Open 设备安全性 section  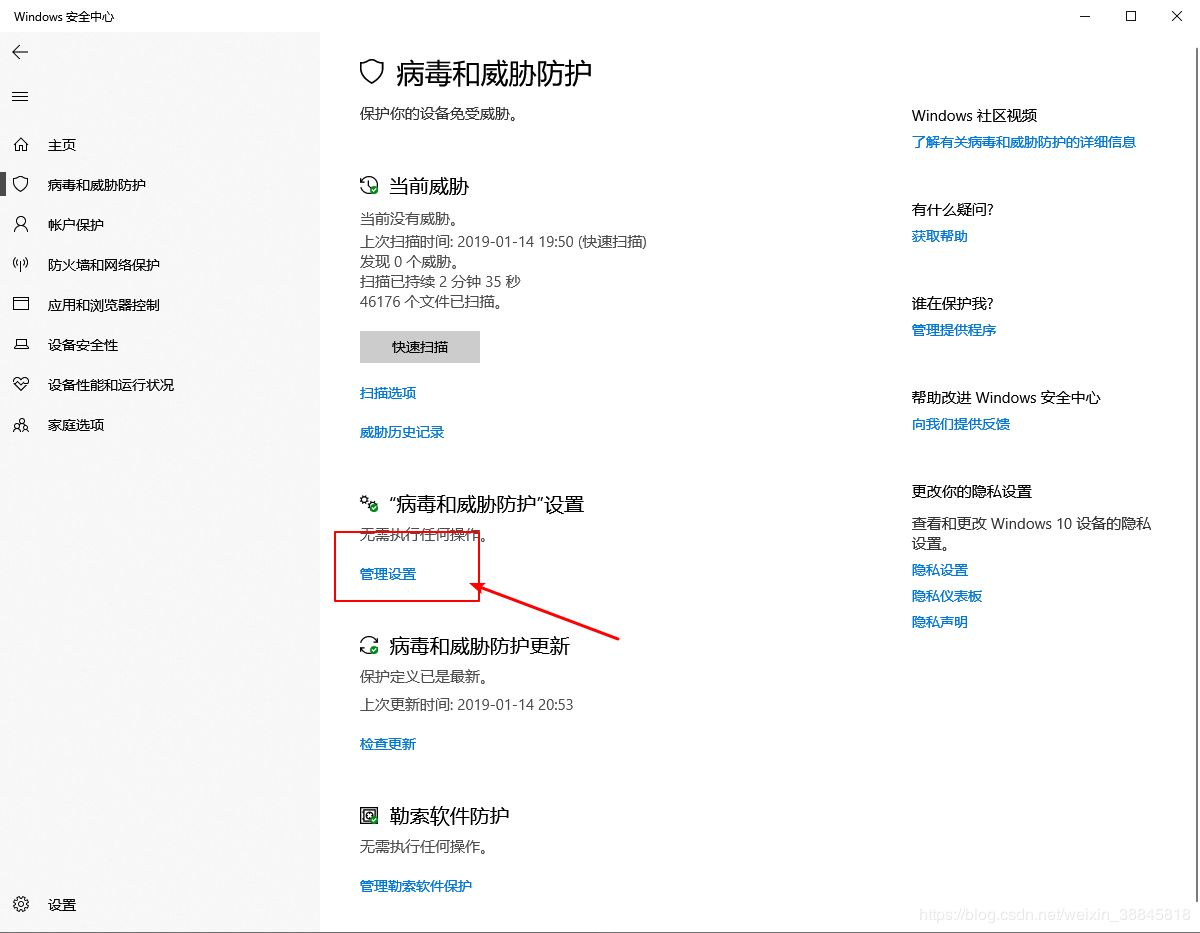[x=83, y=345]
